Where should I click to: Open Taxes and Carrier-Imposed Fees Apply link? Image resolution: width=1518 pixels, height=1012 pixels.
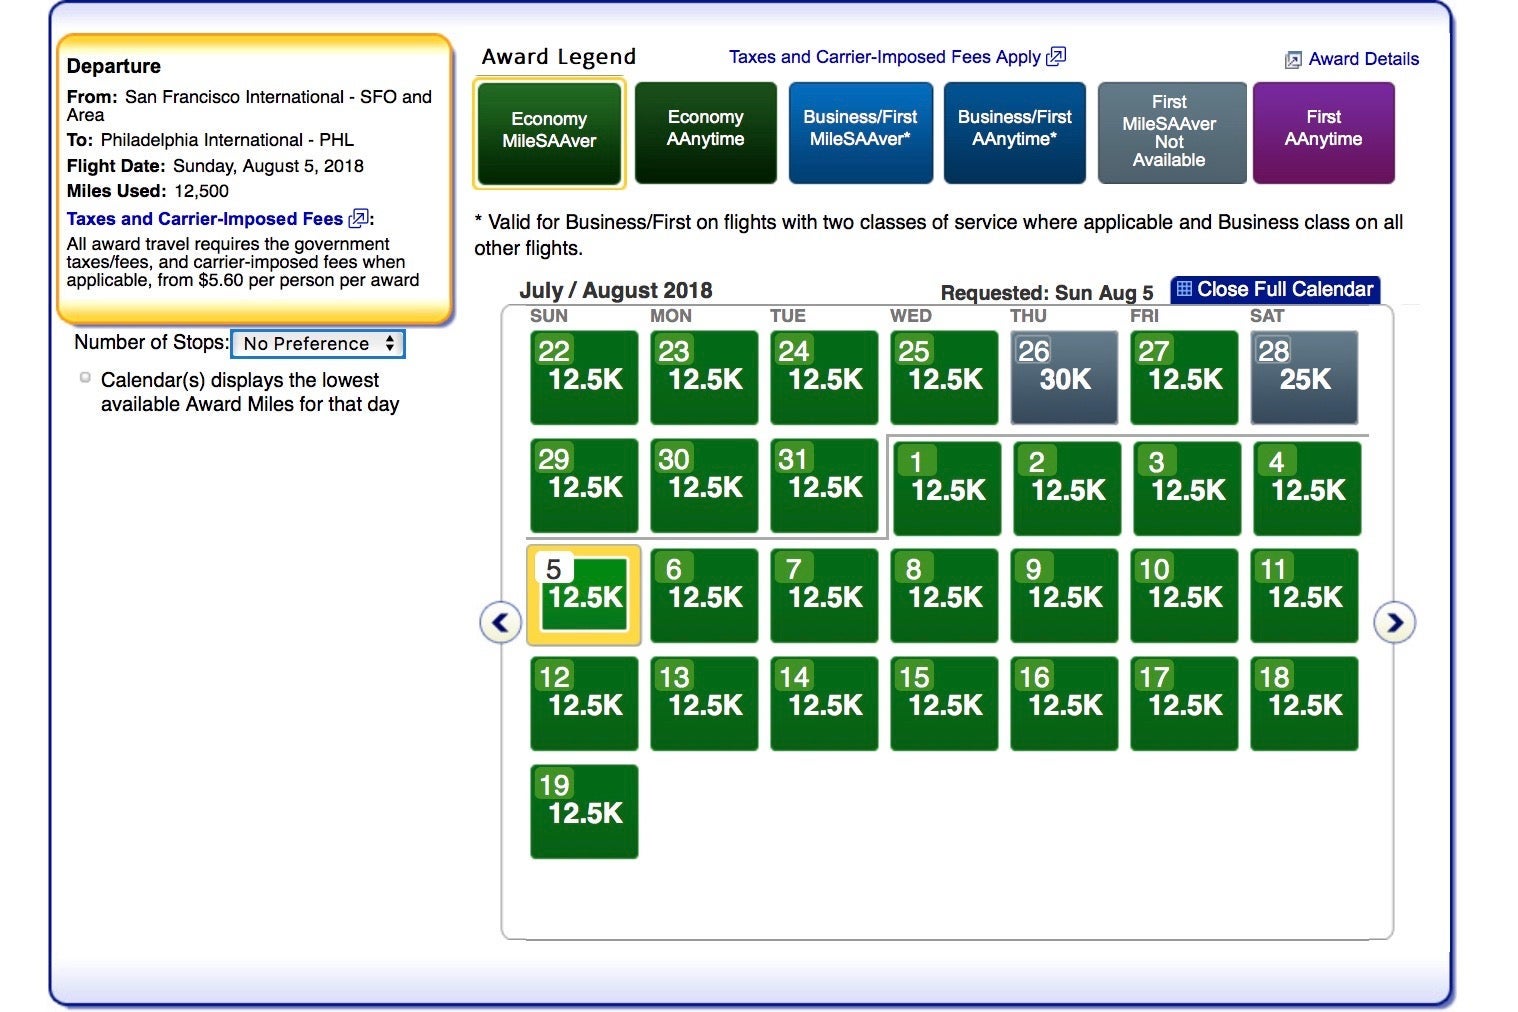pos(884,57)
